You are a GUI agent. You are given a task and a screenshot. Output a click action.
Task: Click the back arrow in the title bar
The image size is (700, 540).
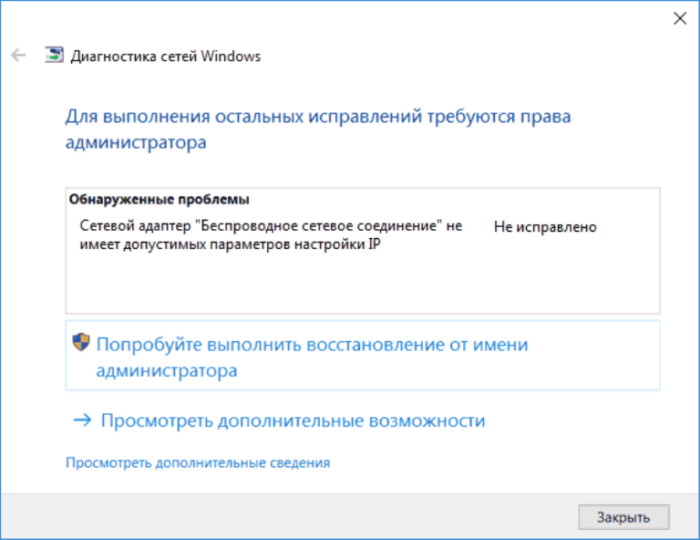18,56
